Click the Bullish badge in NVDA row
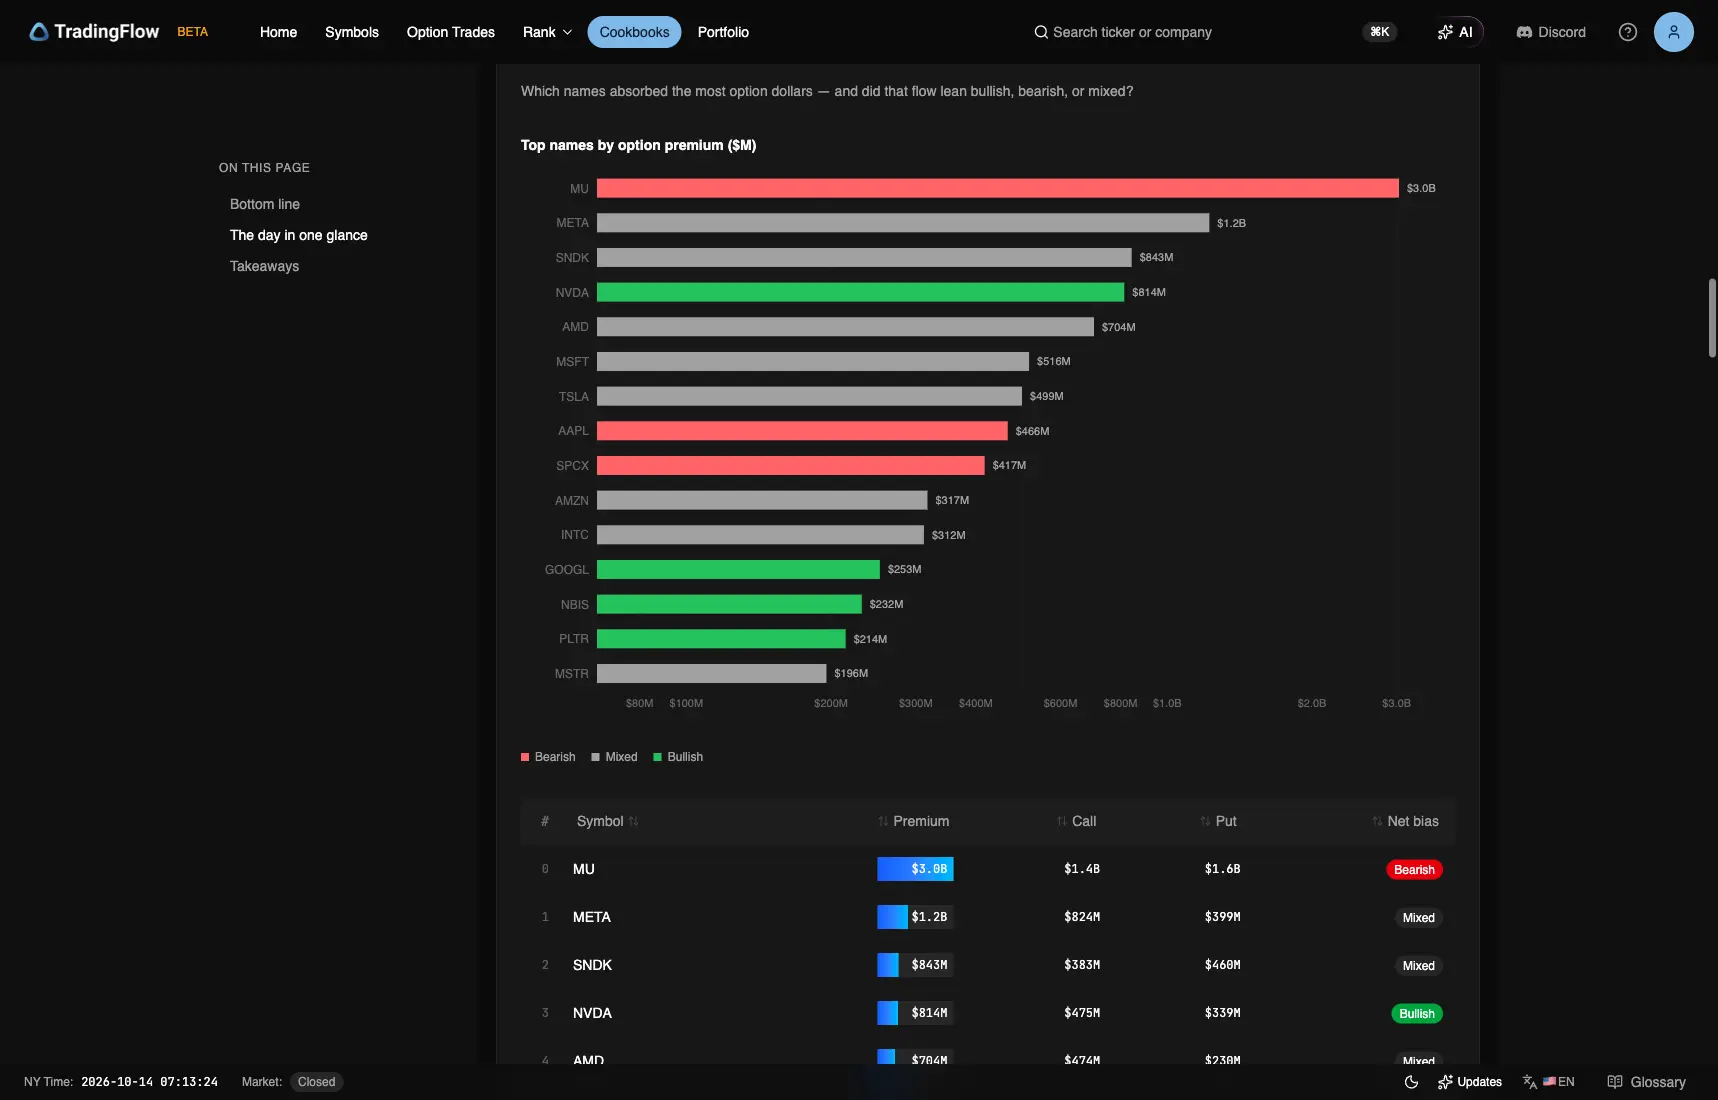 1417,1014
